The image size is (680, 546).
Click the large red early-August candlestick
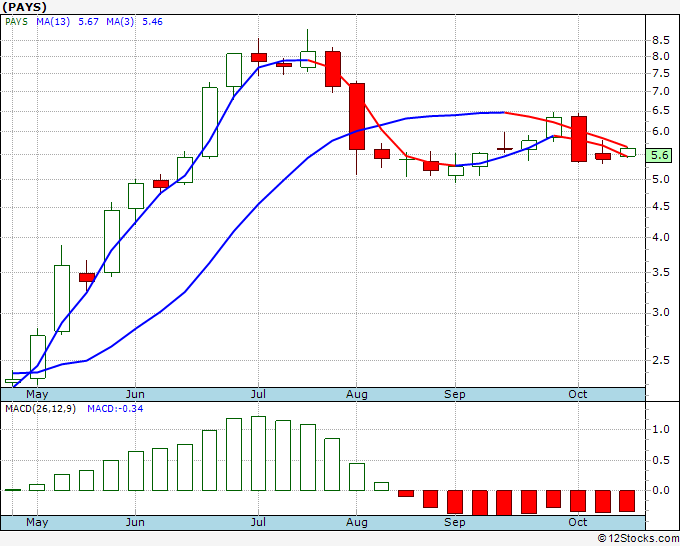357,116
